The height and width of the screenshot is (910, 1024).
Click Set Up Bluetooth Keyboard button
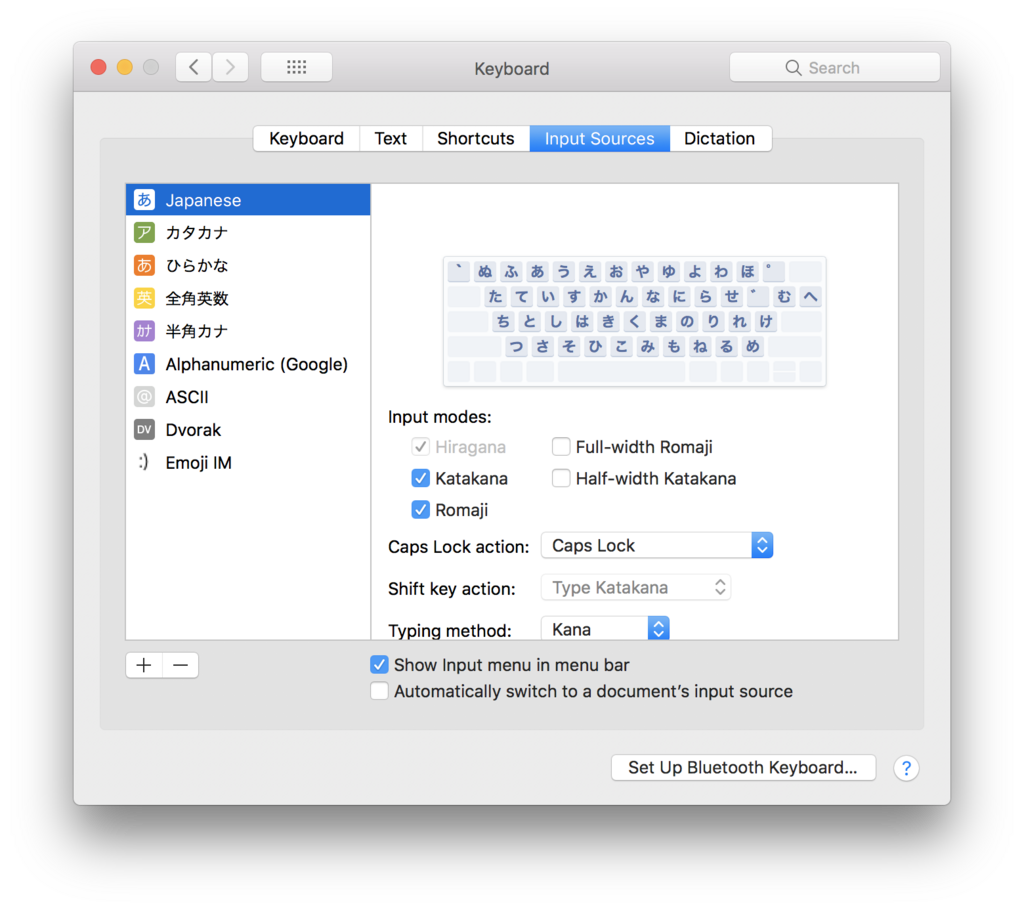743,768
